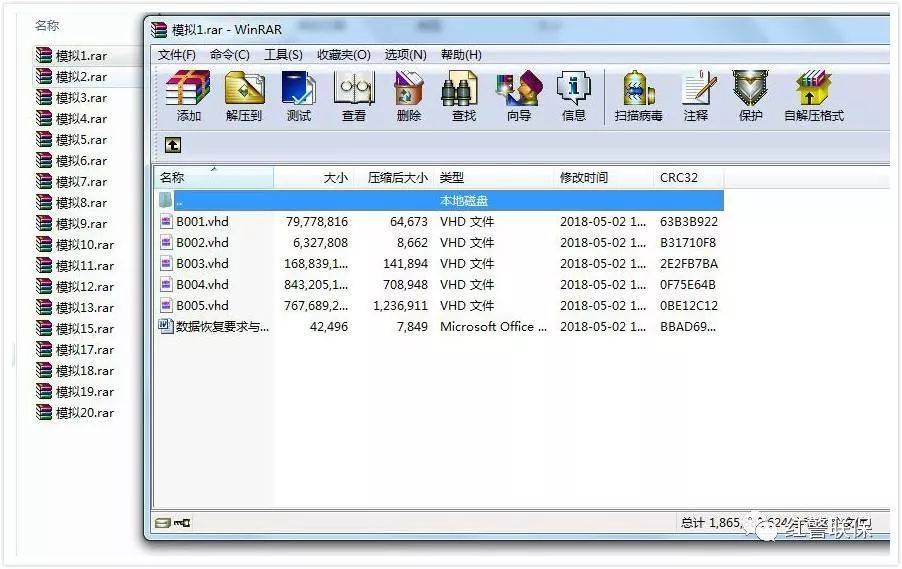This screenshot has width=902, height=569.
Task: Go up one level with arrow button
Action: 173,145
